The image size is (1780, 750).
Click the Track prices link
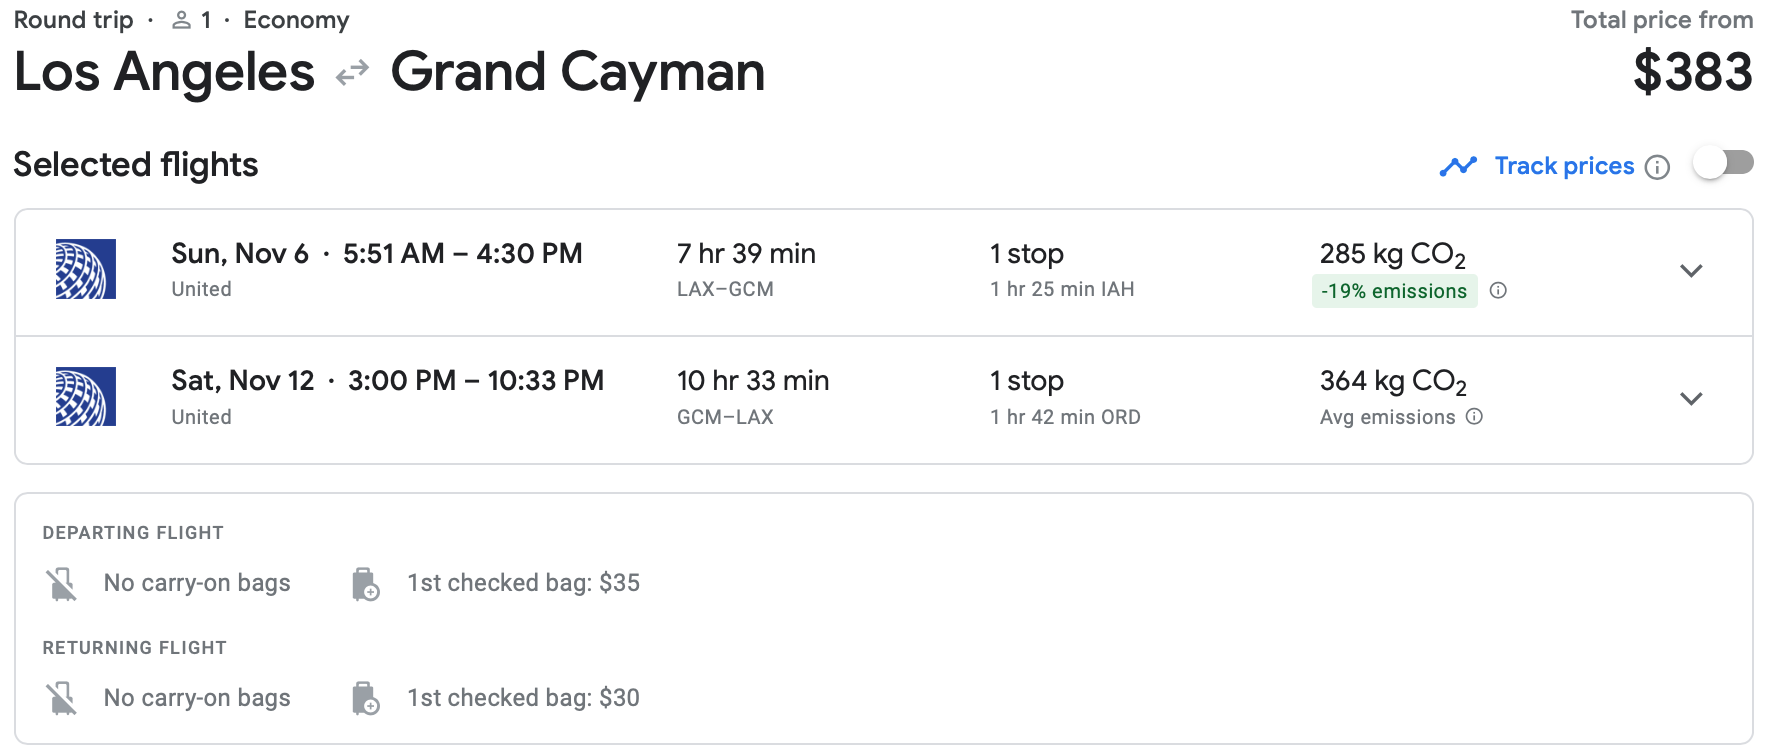click(1564, 166)
